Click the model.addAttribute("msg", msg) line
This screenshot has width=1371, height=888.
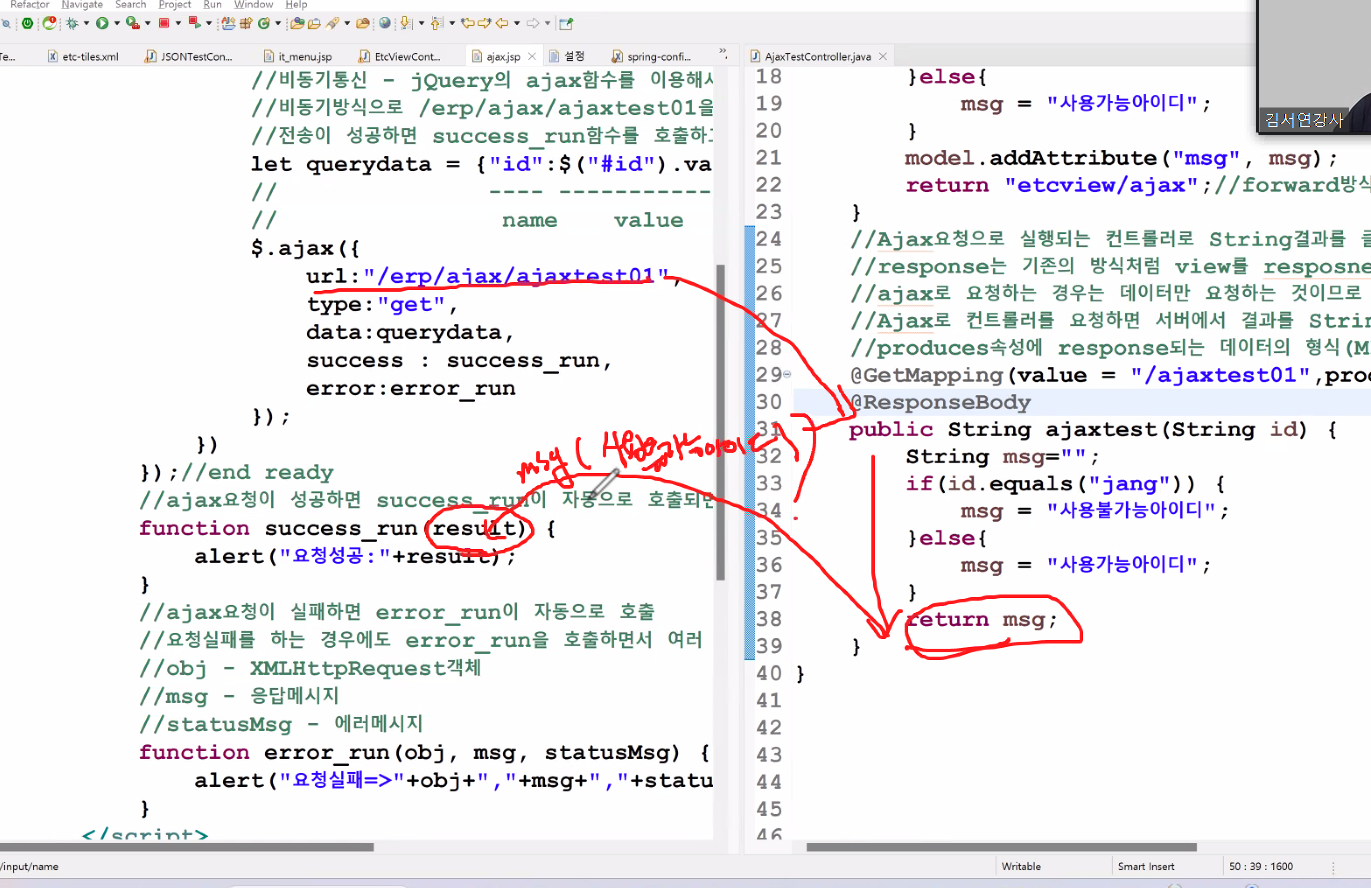point(1121,158)
